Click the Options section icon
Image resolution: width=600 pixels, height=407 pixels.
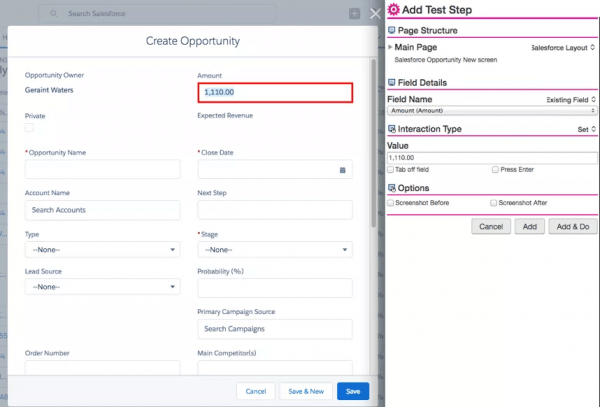(x=391, y=188)
